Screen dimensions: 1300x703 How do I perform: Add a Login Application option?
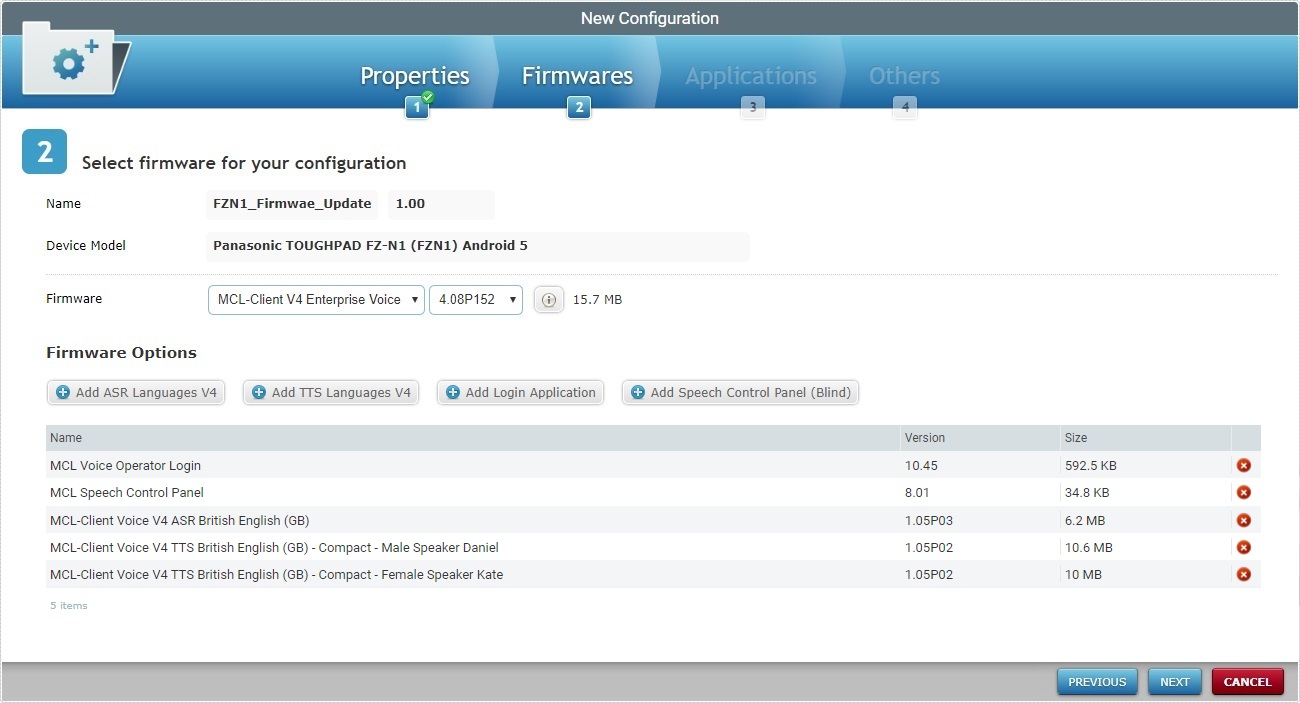520,392
